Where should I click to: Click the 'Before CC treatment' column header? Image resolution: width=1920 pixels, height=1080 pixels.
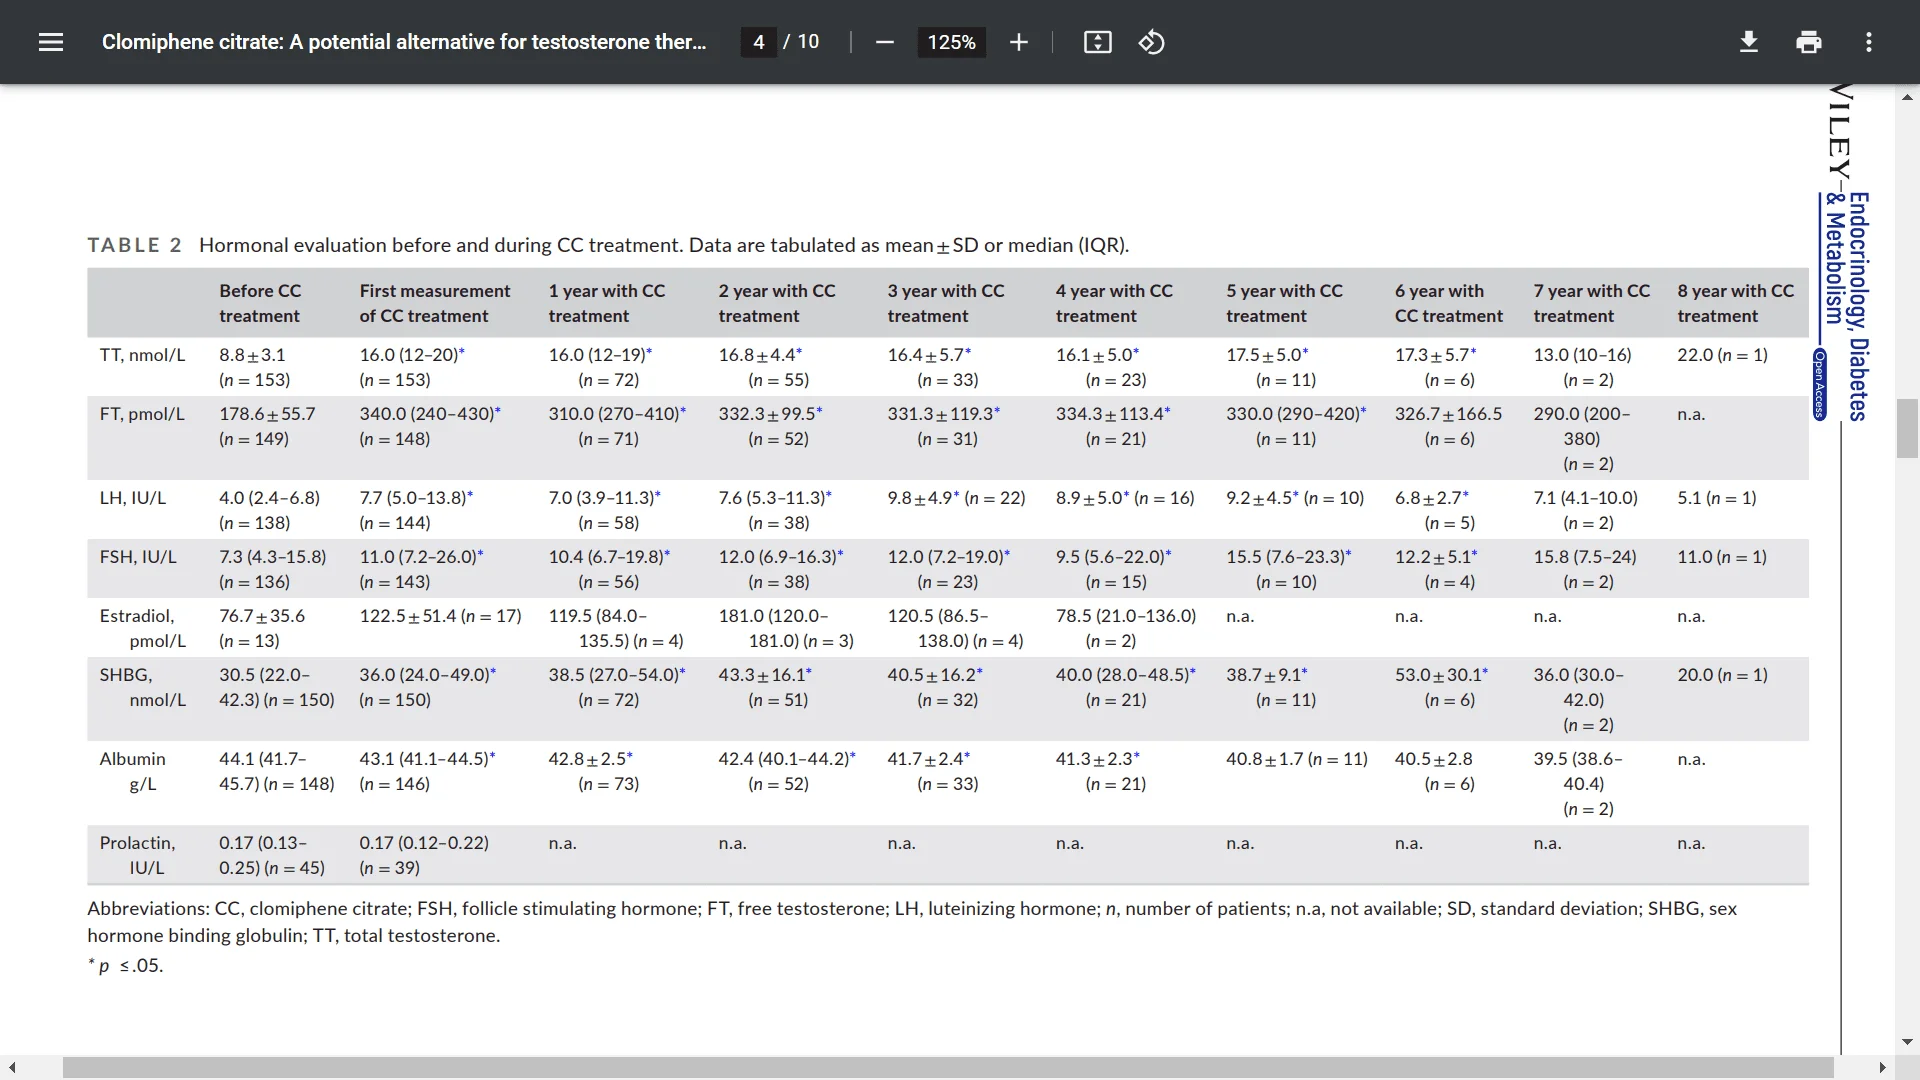[x=260, y=303]
